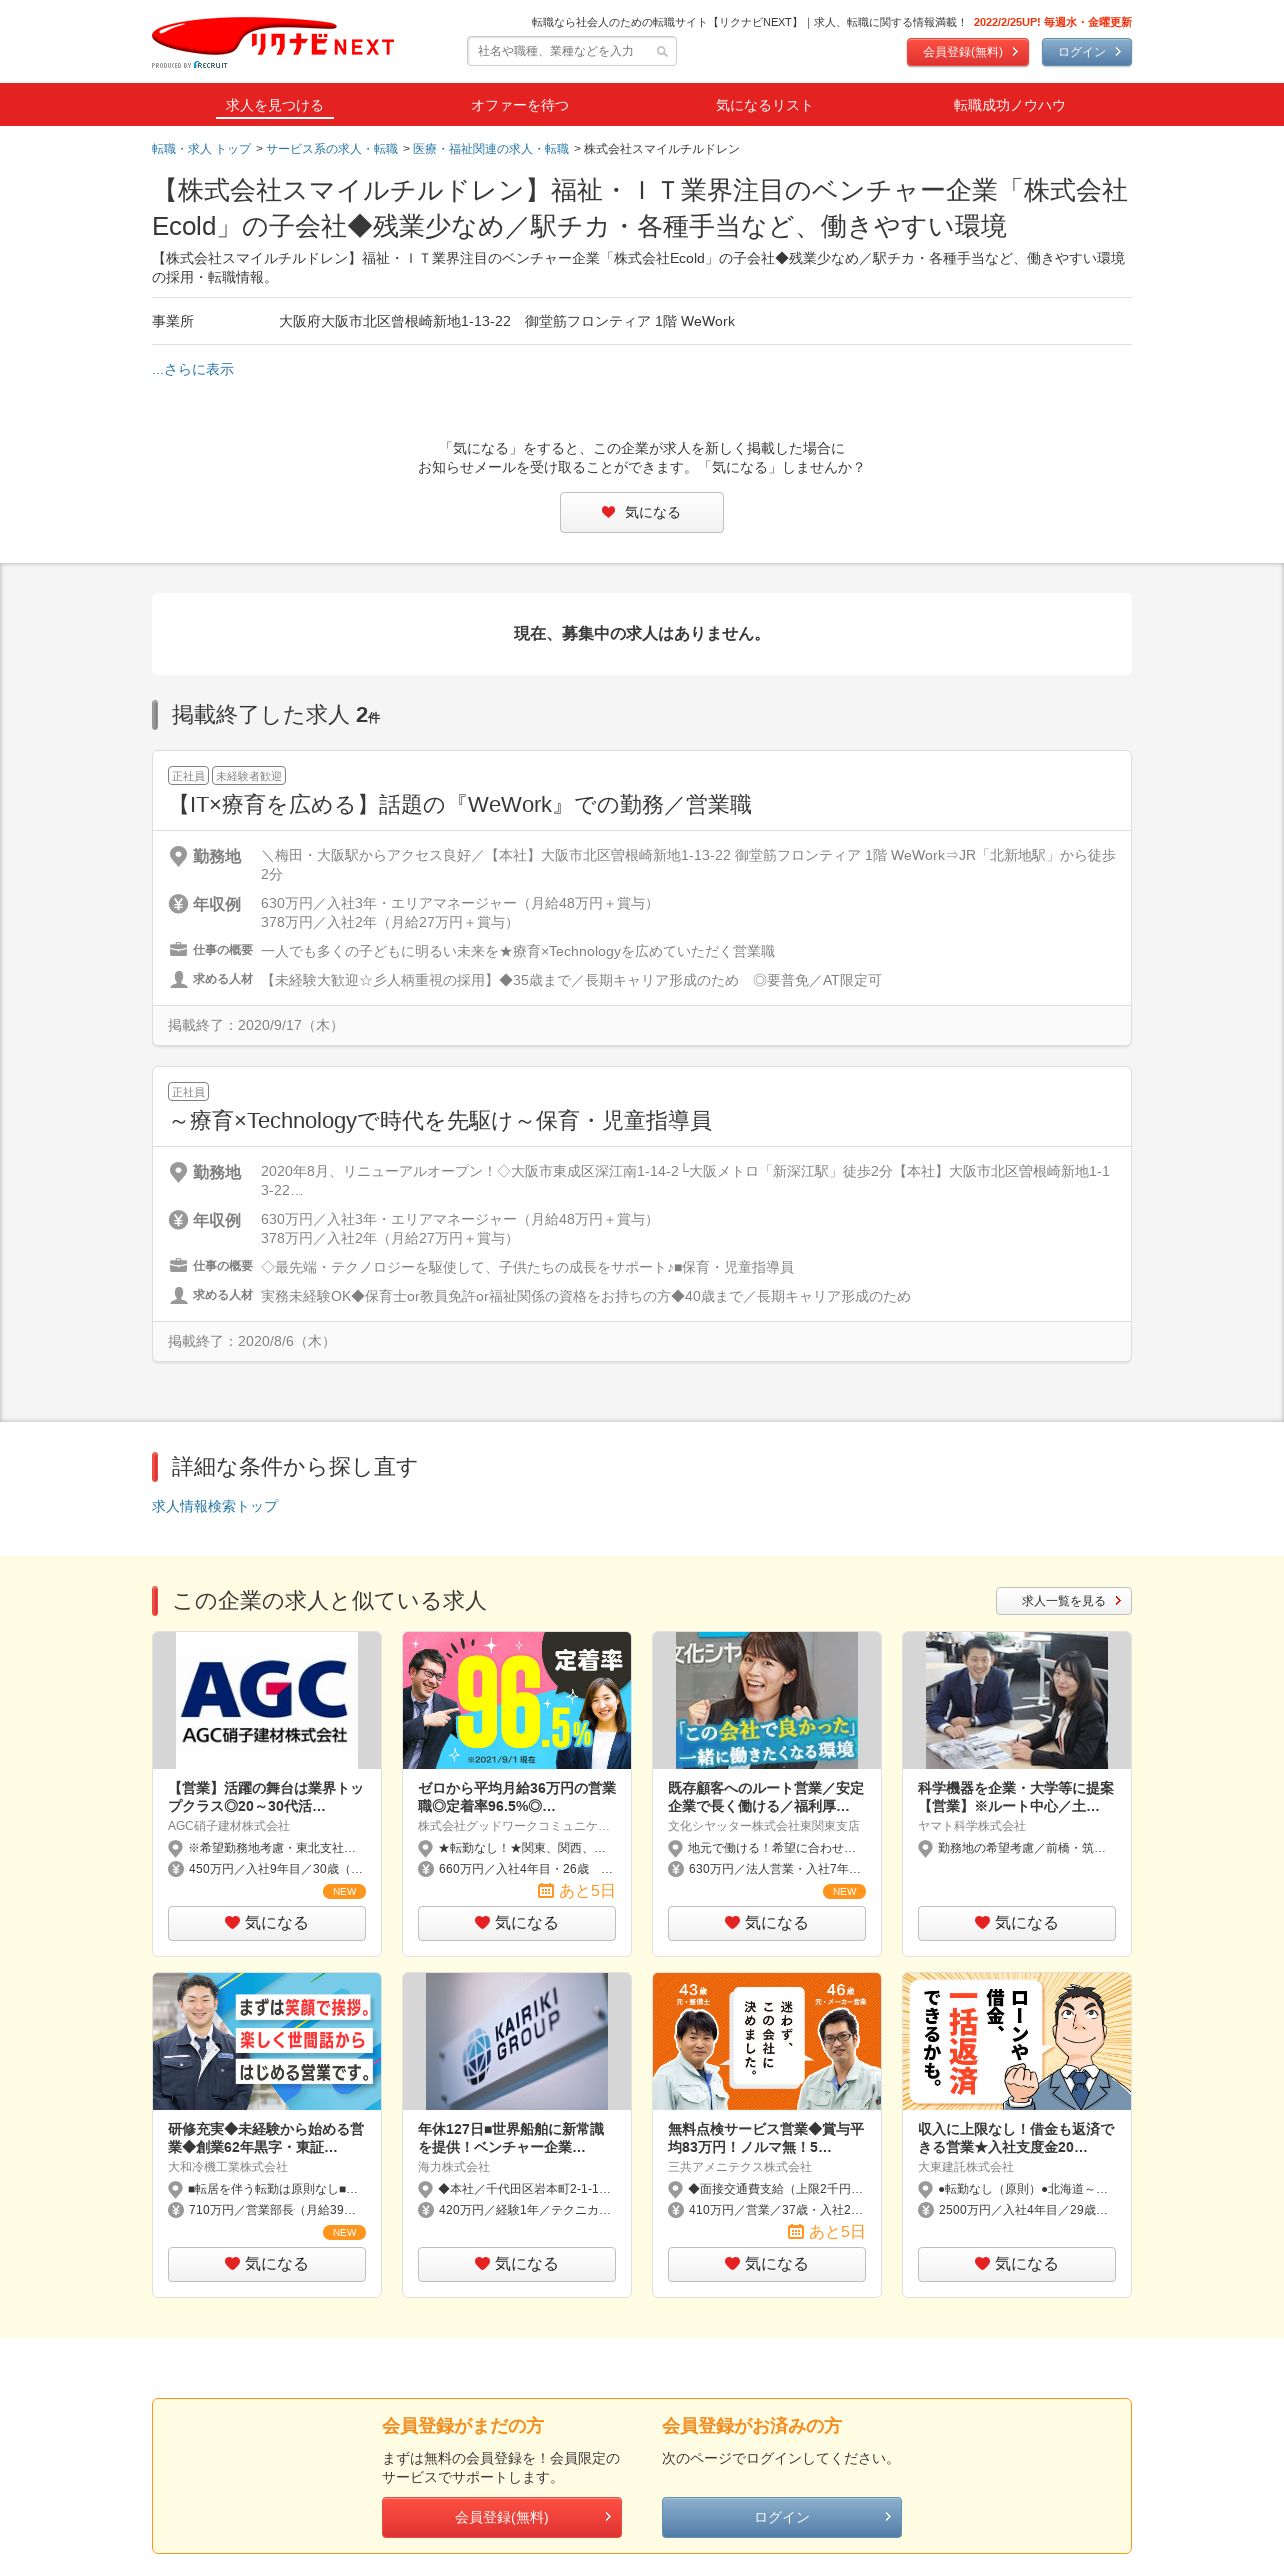Click 気になる on 大東建託 card
This screenshot has width=1284, height=2568.
(1017, 2264)
